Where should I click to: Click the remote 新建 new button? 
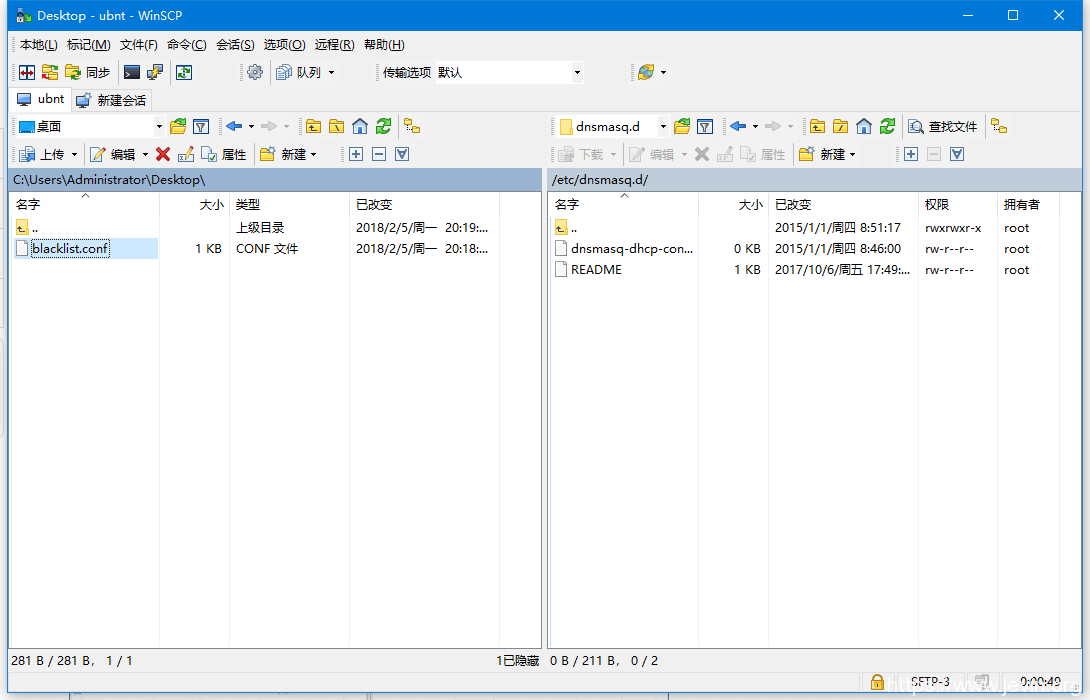click(x=822, y=154)
